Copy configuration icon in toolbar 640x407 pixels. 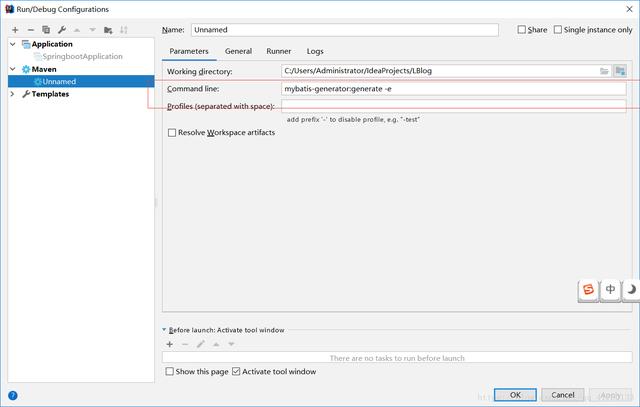[46, 30]
